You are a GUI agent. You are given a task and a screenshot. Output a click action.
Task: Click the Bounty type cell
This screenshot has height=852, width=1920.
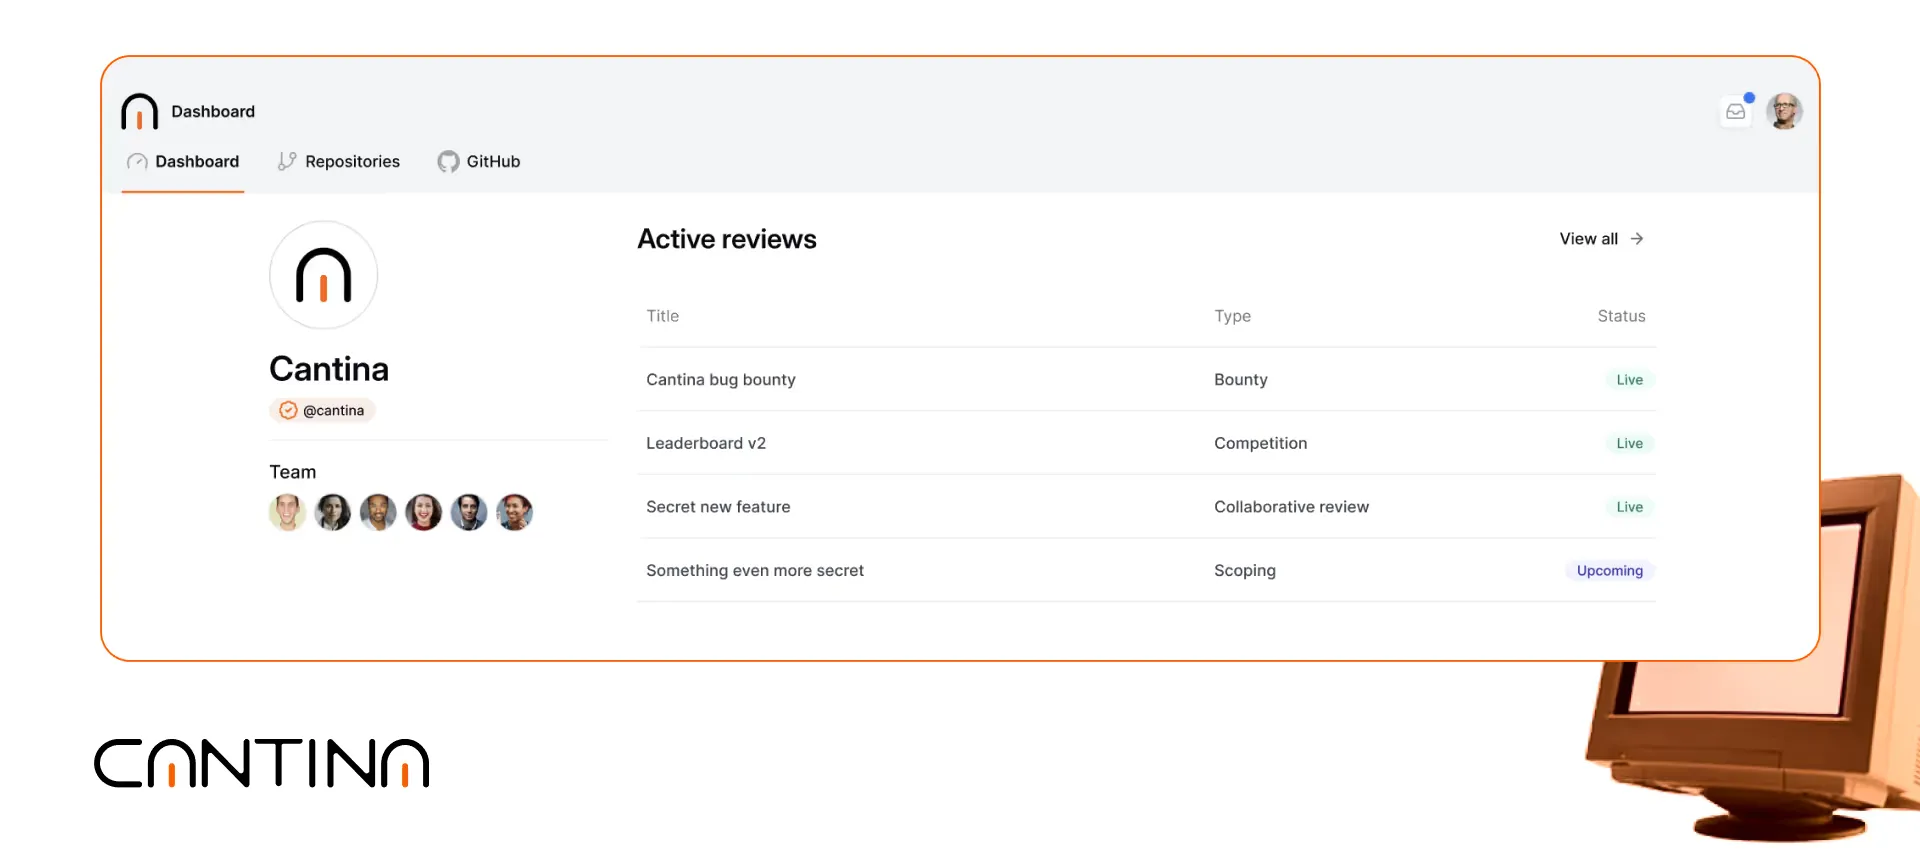(x=1241, y=380)
